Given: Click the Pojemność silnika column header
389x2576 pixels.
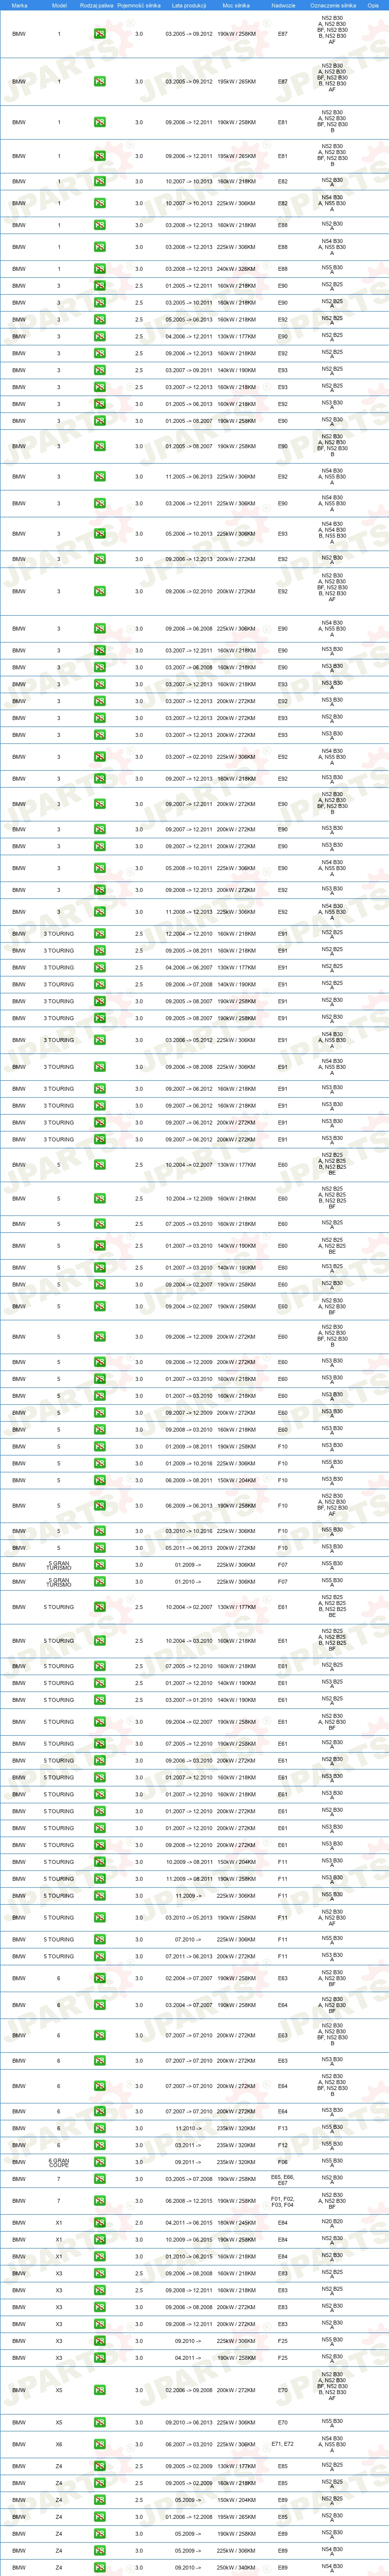Looking at the screenshot, I should click(139, 5).
